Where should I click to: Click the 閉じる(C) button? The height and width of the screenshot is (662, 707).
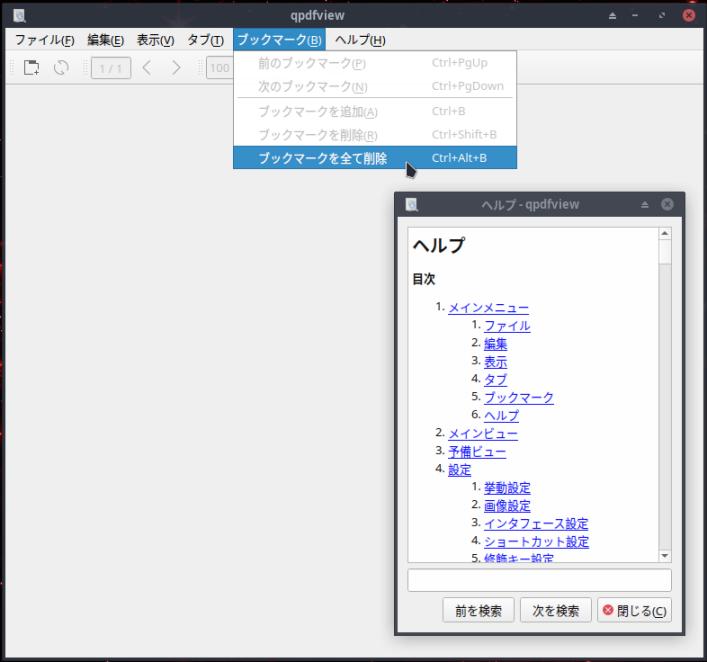click(634, 611)
